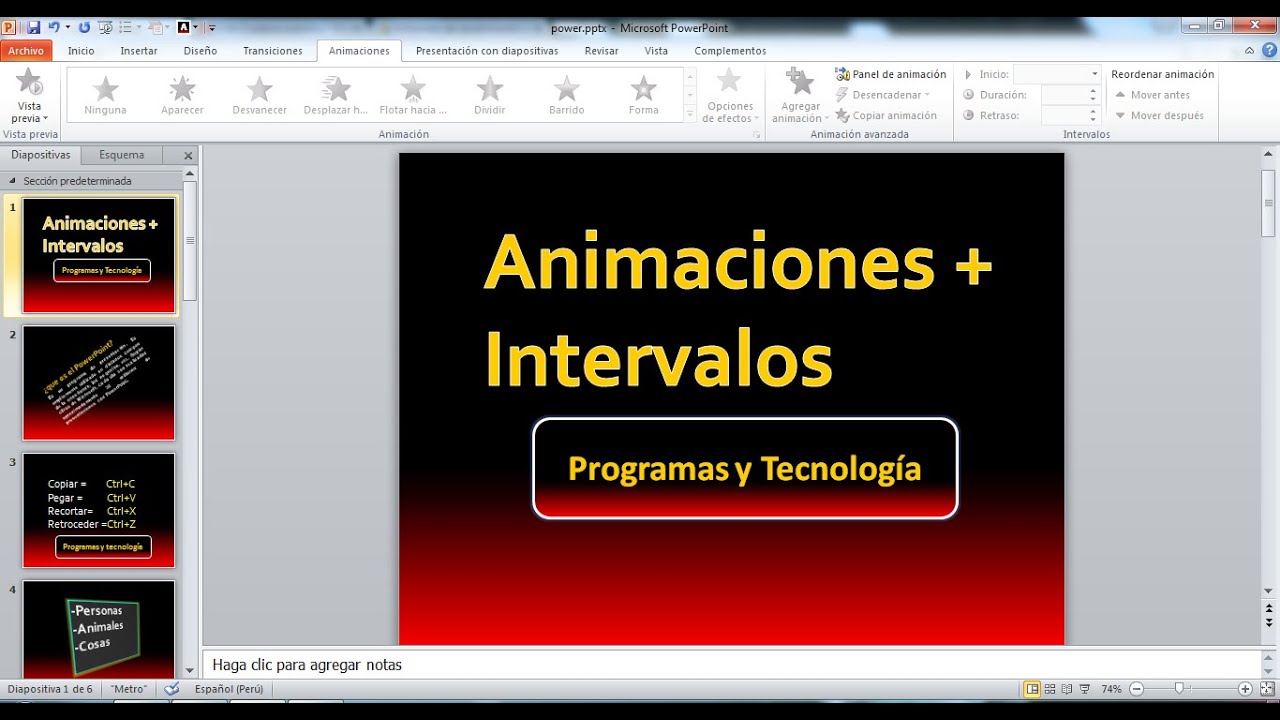This screenshot has width=1280, height=720.
Task: Switch to the Inicio tab
Action: [x=81, y=51]
